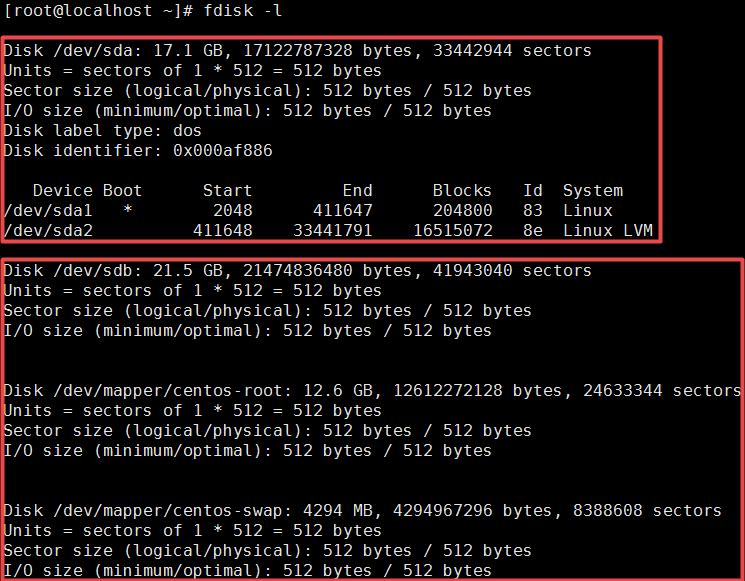Click the '/dev/mapper/centos-swap' disk line
This screenshot has height=581, width=745.
pyautogui.click(x=363, y=510)
